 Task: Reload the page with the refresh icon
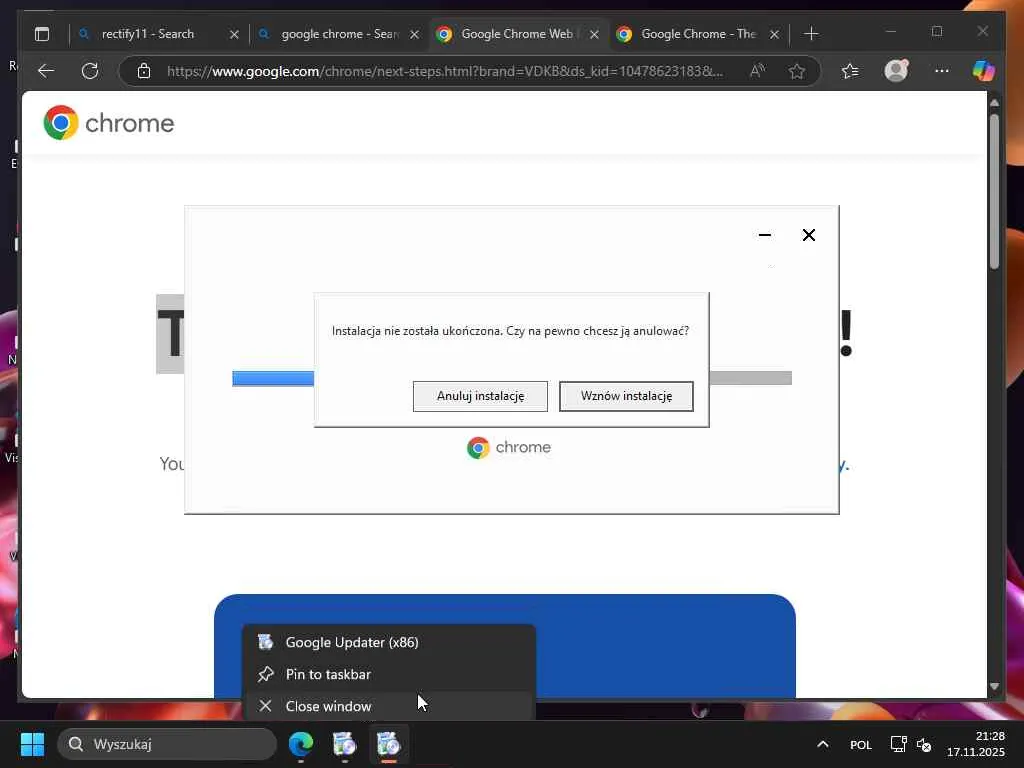pos(90,71)
